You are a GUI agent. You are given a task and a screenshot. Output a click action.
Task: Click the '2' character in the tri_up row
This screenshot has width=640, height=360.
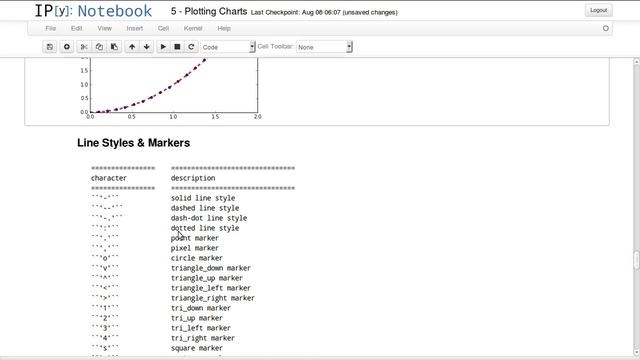point(105,318)
